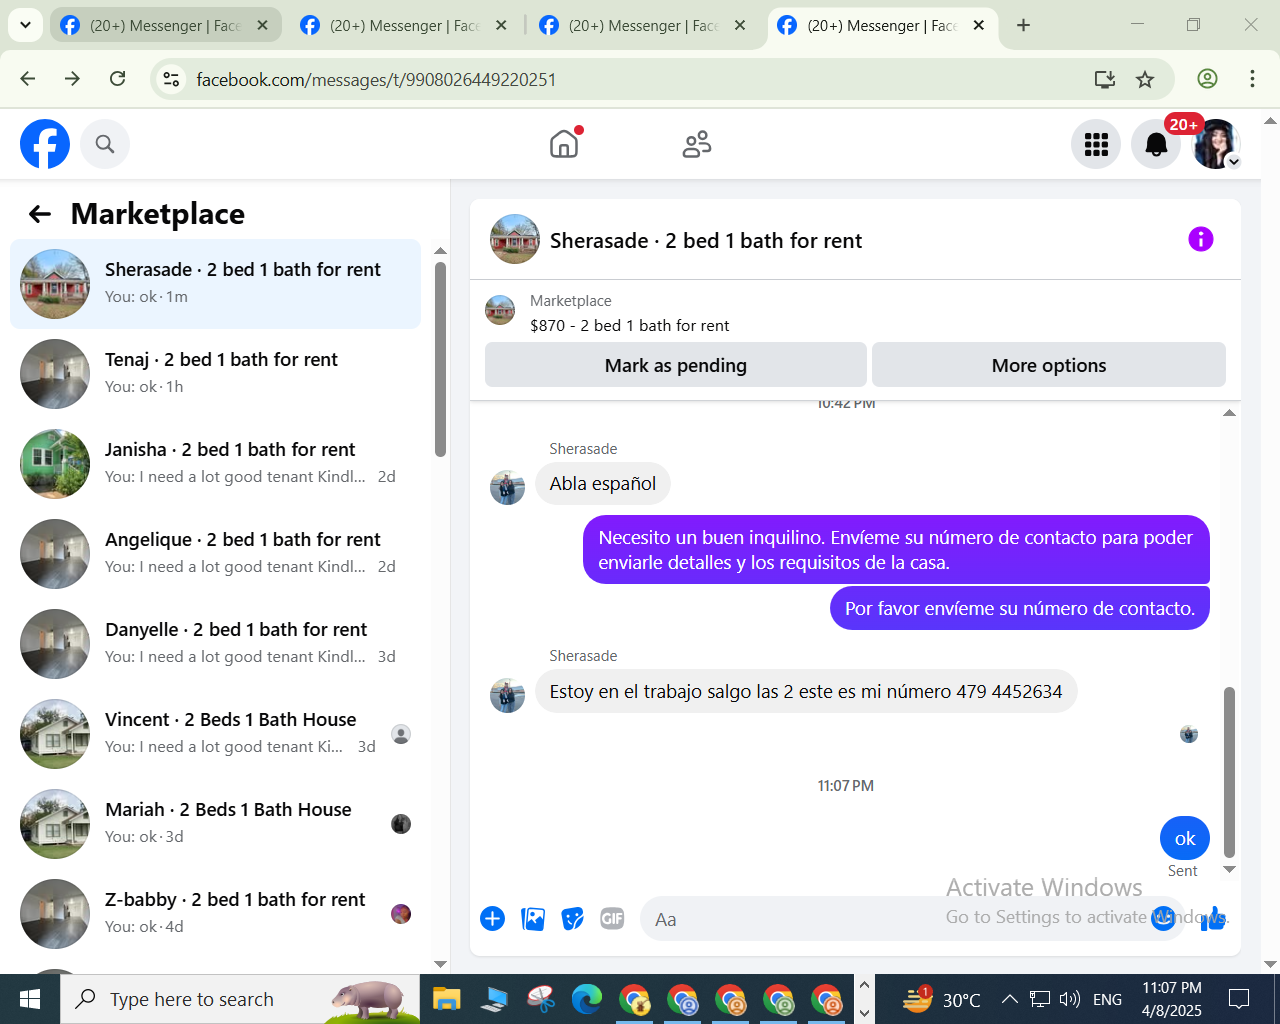Expand the tab search dropdown arrow
Viewport: 1280px width, 1024px height.
(x=25, y=25)
